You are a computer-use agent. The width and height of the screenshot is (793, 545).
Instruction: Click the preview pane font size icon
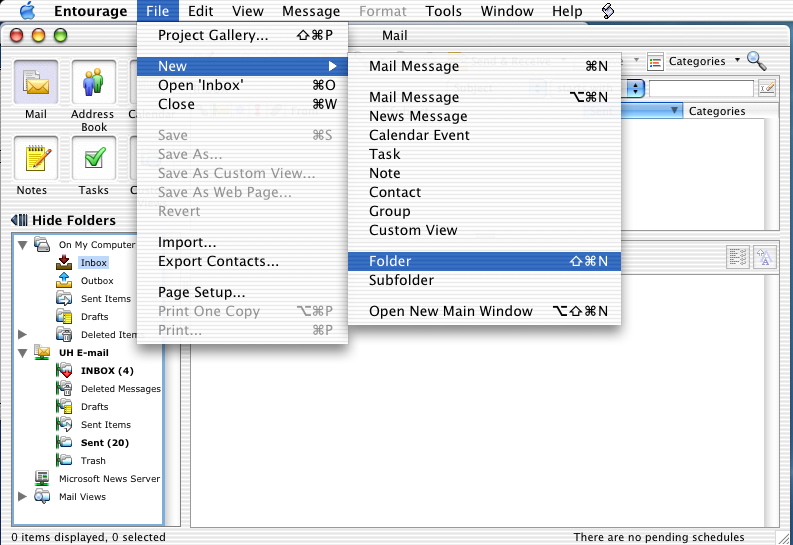pyautogui.click(x=765, y=257)
